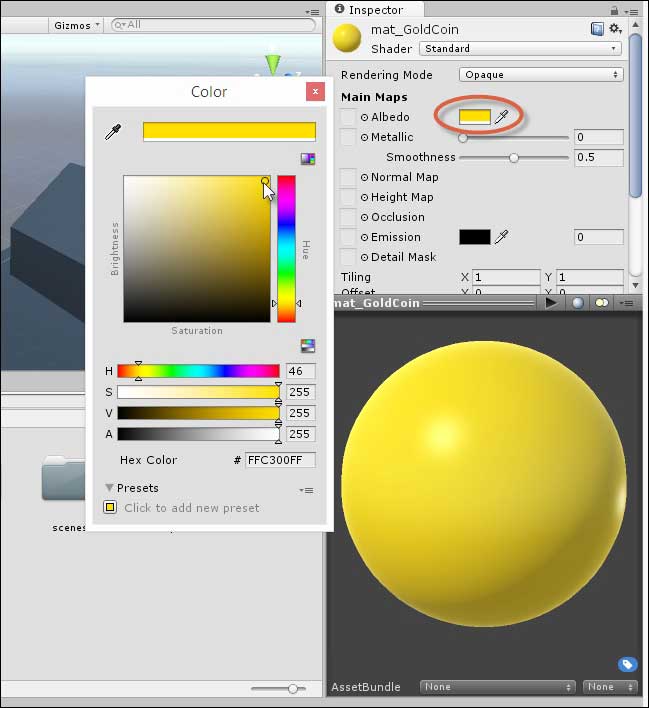Click the eyedropper next to the Emission swatch
Screen dimensions: 649x708
coord(501,237)
